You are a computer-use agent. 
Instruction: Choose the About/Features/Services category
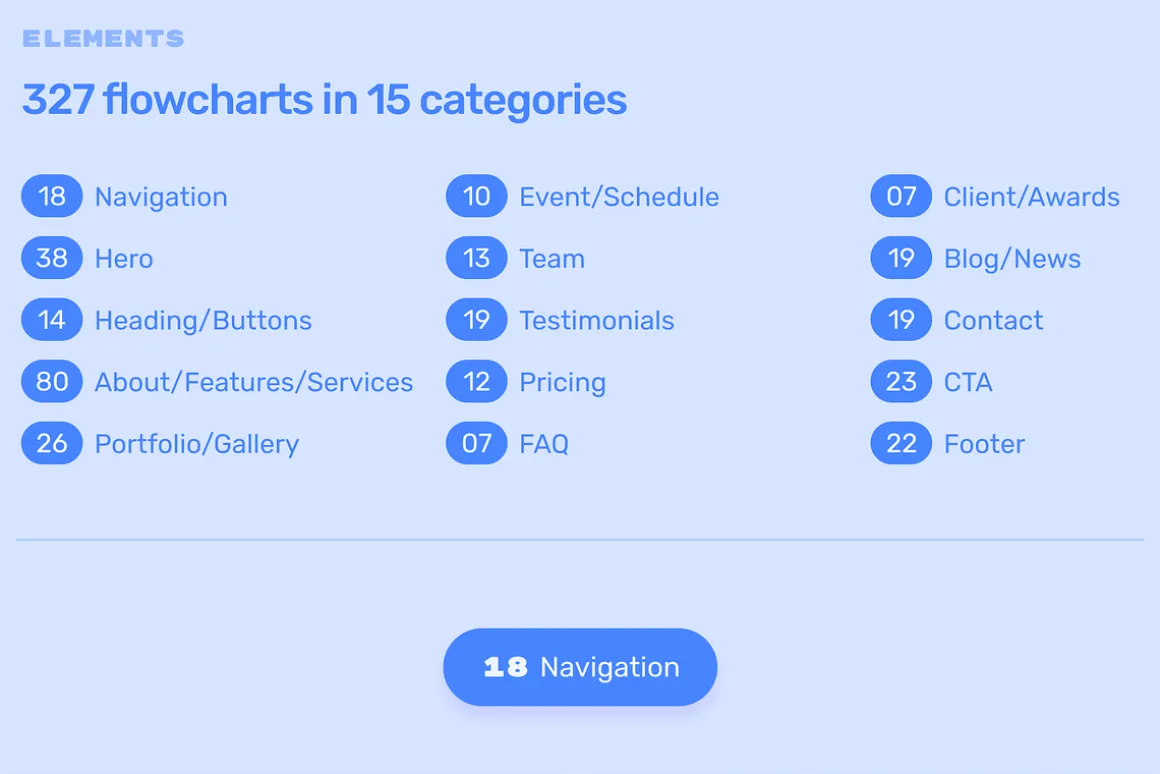[254, 382]
